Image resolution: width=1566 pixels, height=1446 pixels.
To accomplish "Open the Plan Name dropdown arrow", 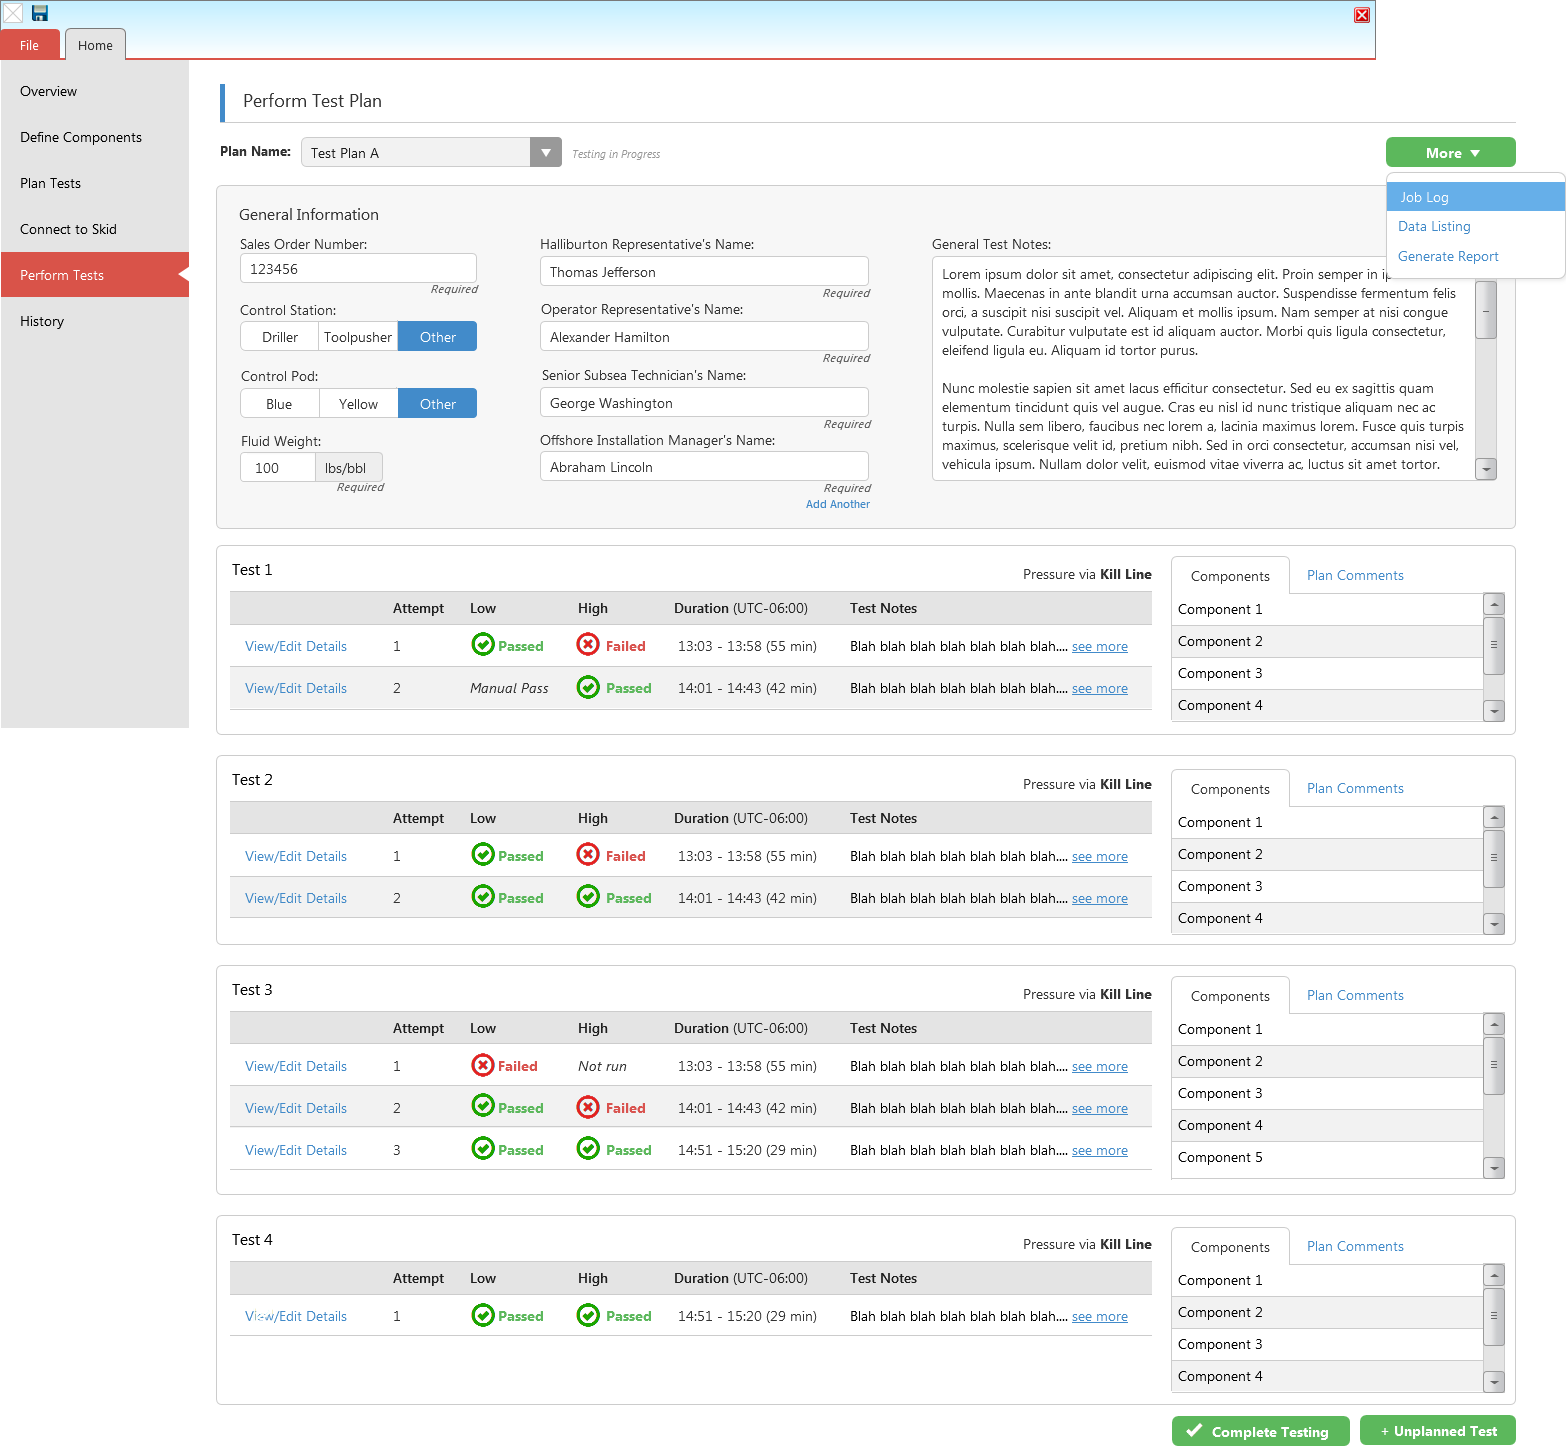I will pyautogui.click(x=545, y=153).
